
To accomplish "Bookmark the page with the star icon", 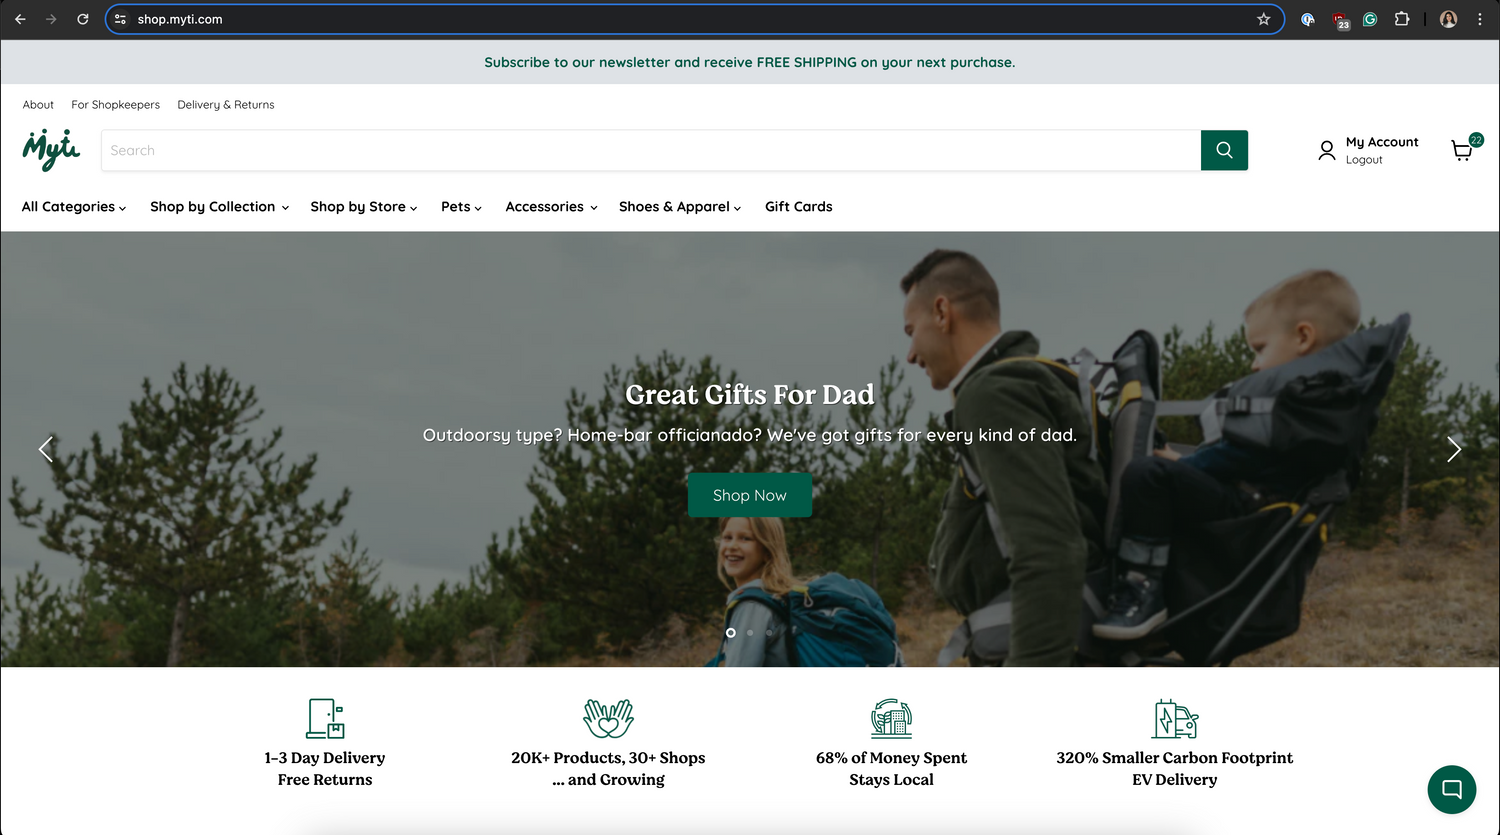I will [1263, 18].
